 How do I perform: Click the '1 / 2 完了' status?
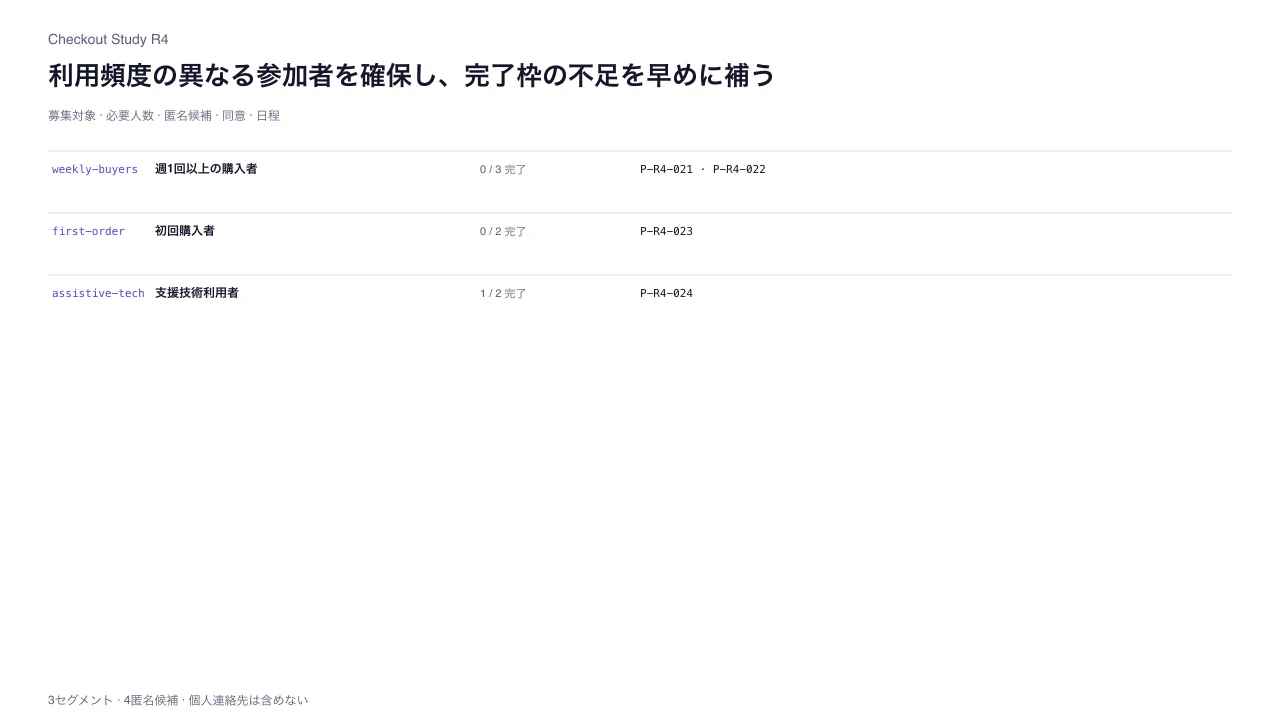(x=503, y=294)
